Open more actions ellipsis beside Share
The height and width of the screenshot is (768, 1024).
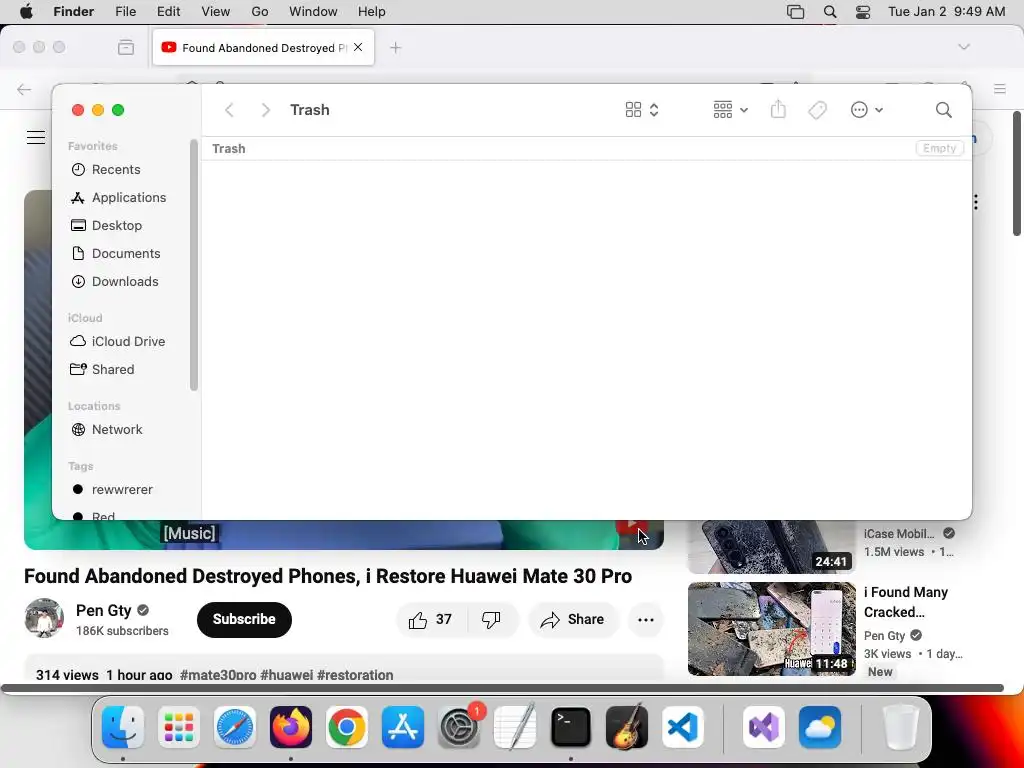(x=646, y=620)
